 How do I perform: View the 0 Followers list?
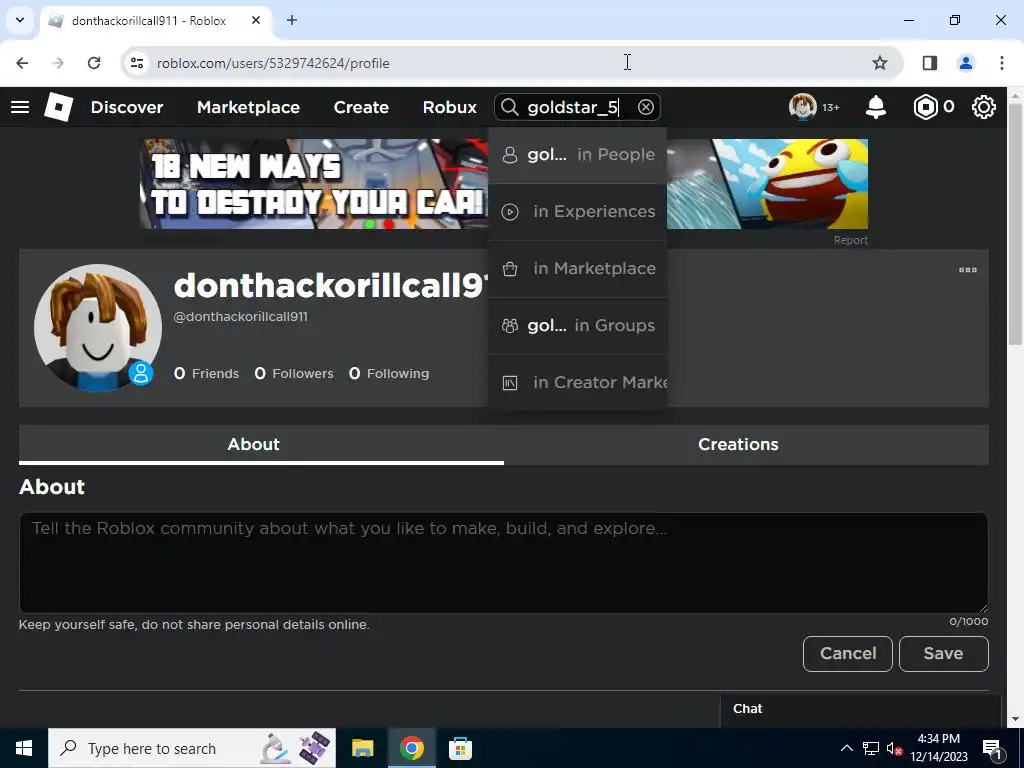tap(294, 374)
